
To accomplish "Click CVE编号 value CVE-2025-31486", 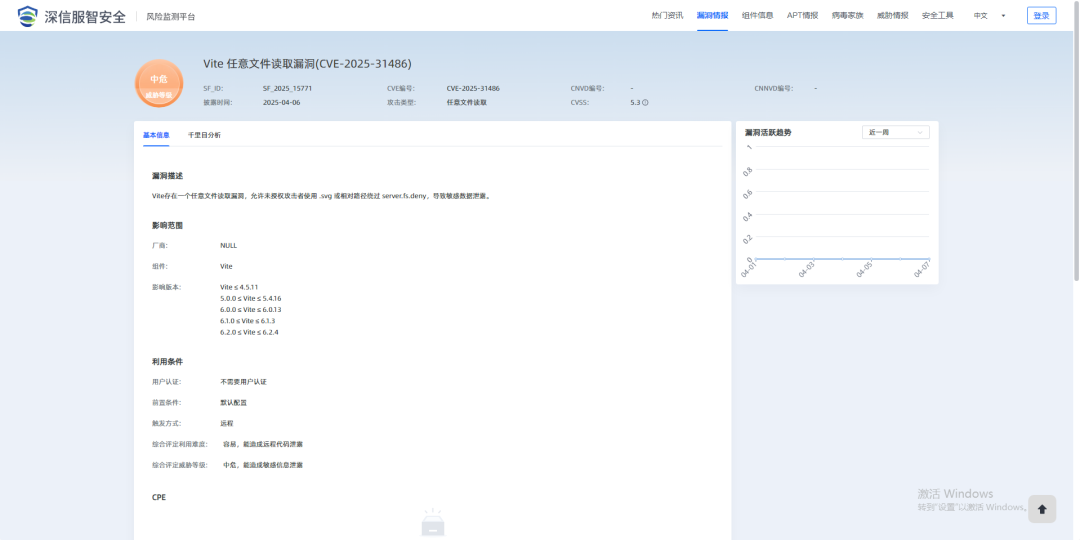I will (473, 89).
